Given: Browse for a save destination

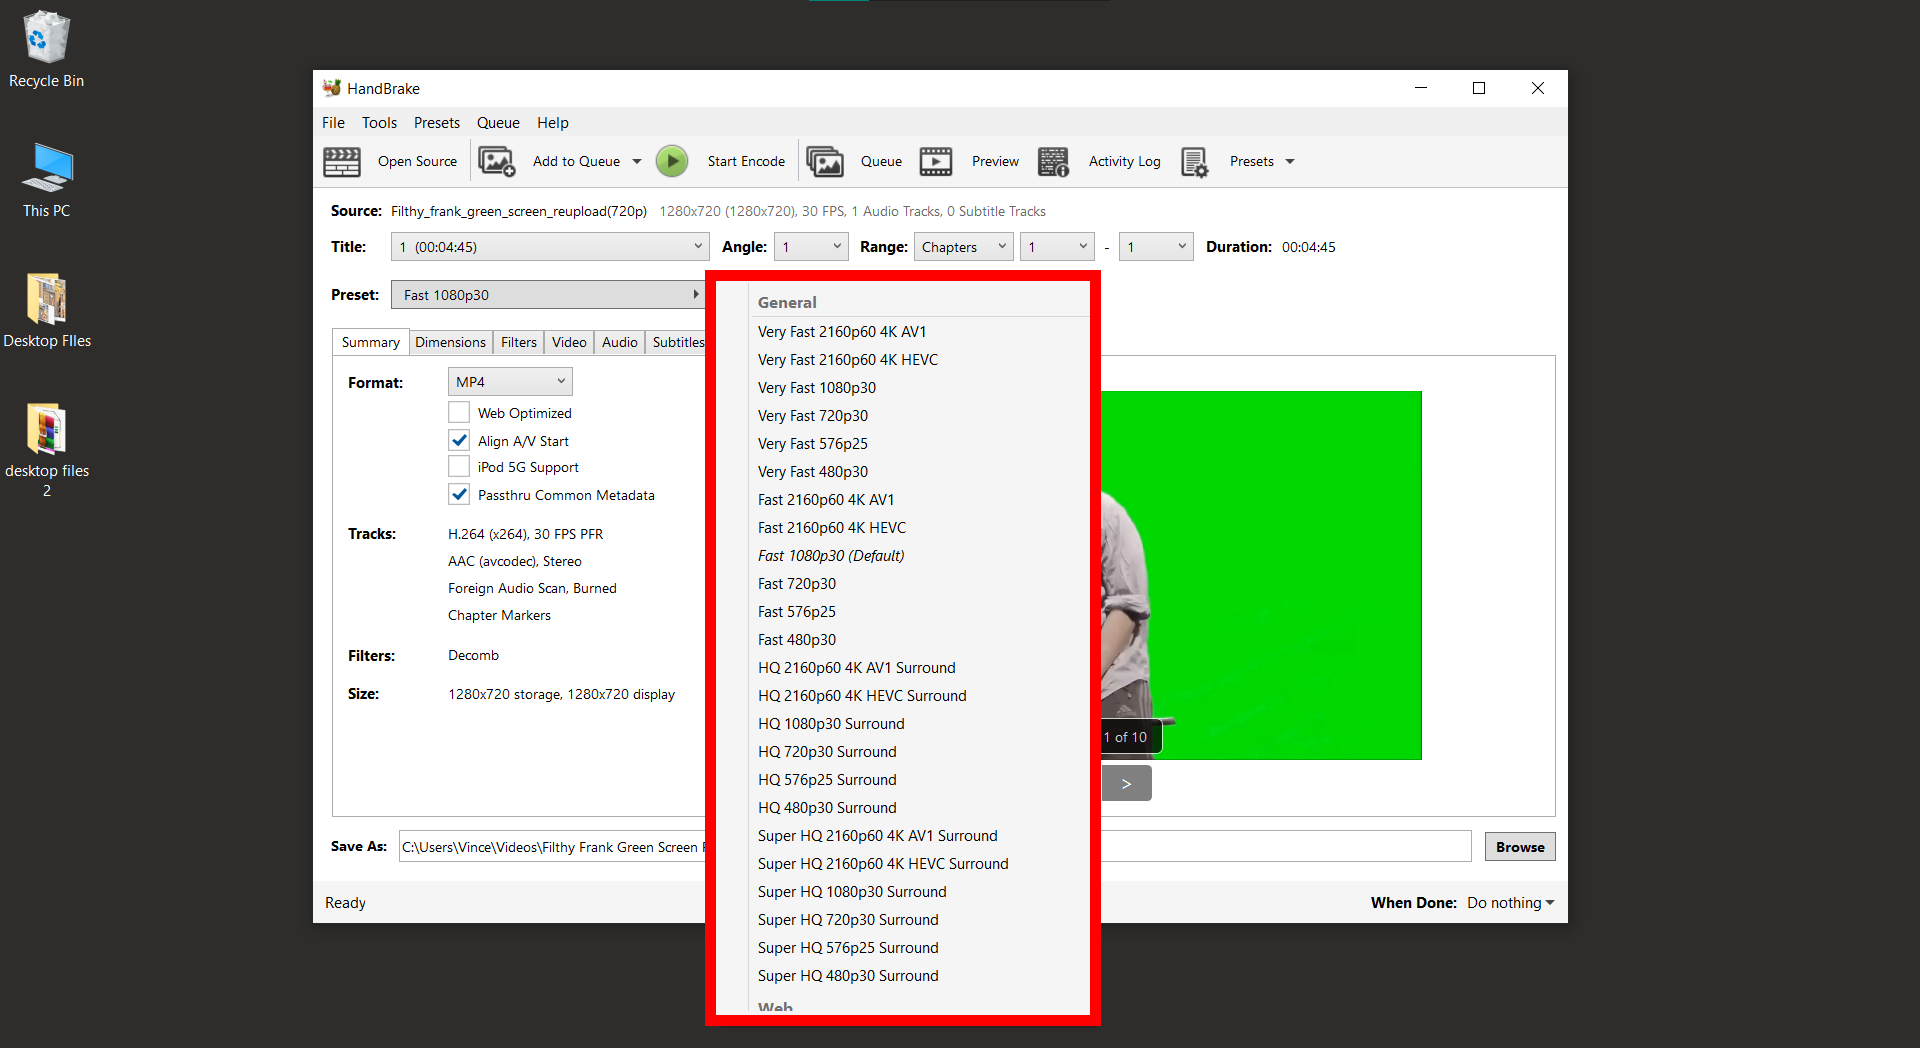Looking at the screenshot, I should coord(1519,846).
